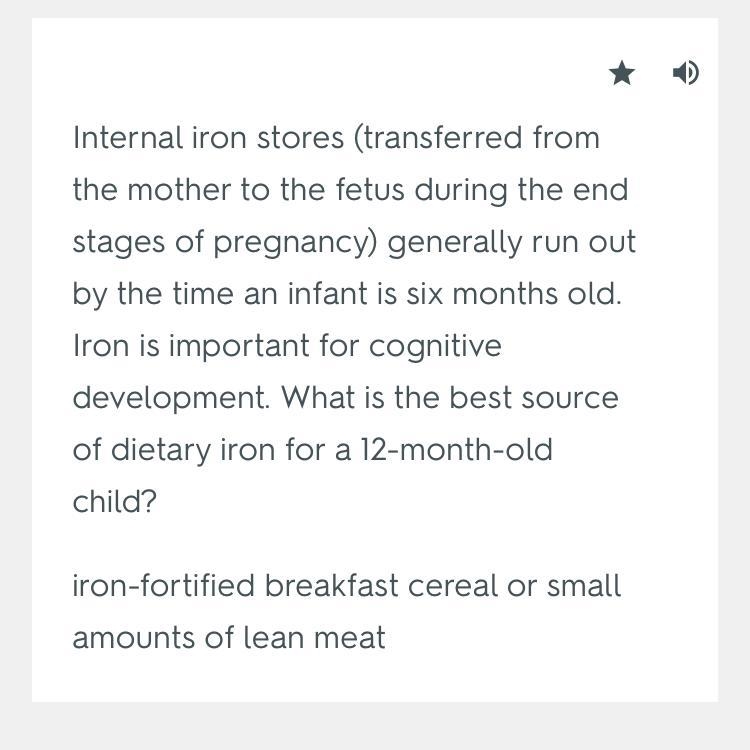Click the line 'the mother to the fetus'

coord(351,190)
